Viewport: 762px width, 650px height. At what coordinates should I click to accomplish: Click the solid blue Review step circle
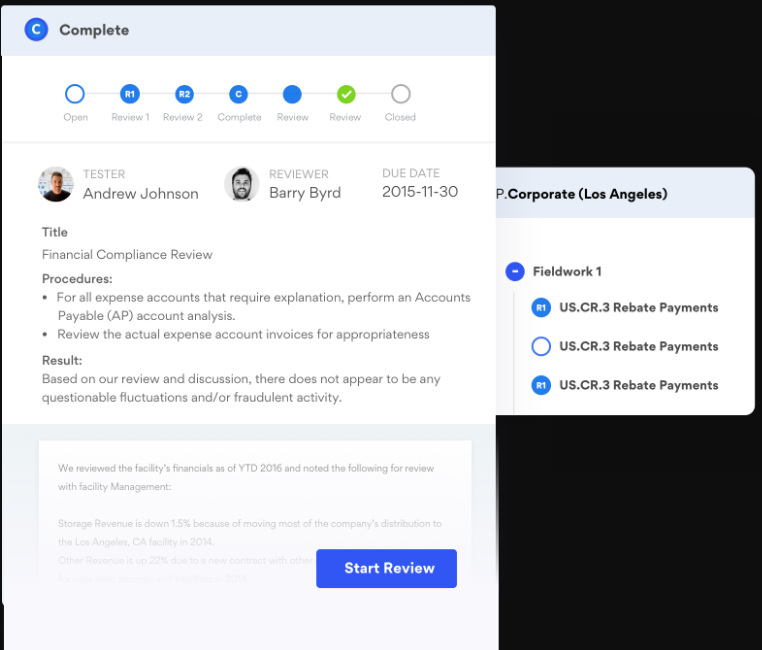coord(292,94)
